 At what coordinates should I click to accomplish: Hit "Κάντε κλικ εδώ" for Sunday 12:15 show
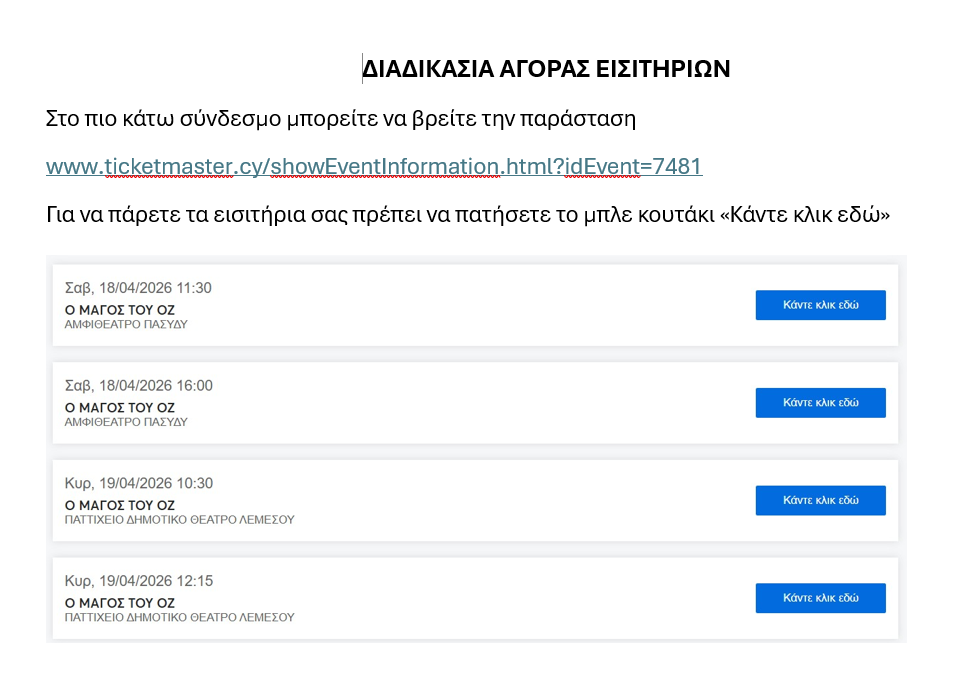click(x=820, y=598)
